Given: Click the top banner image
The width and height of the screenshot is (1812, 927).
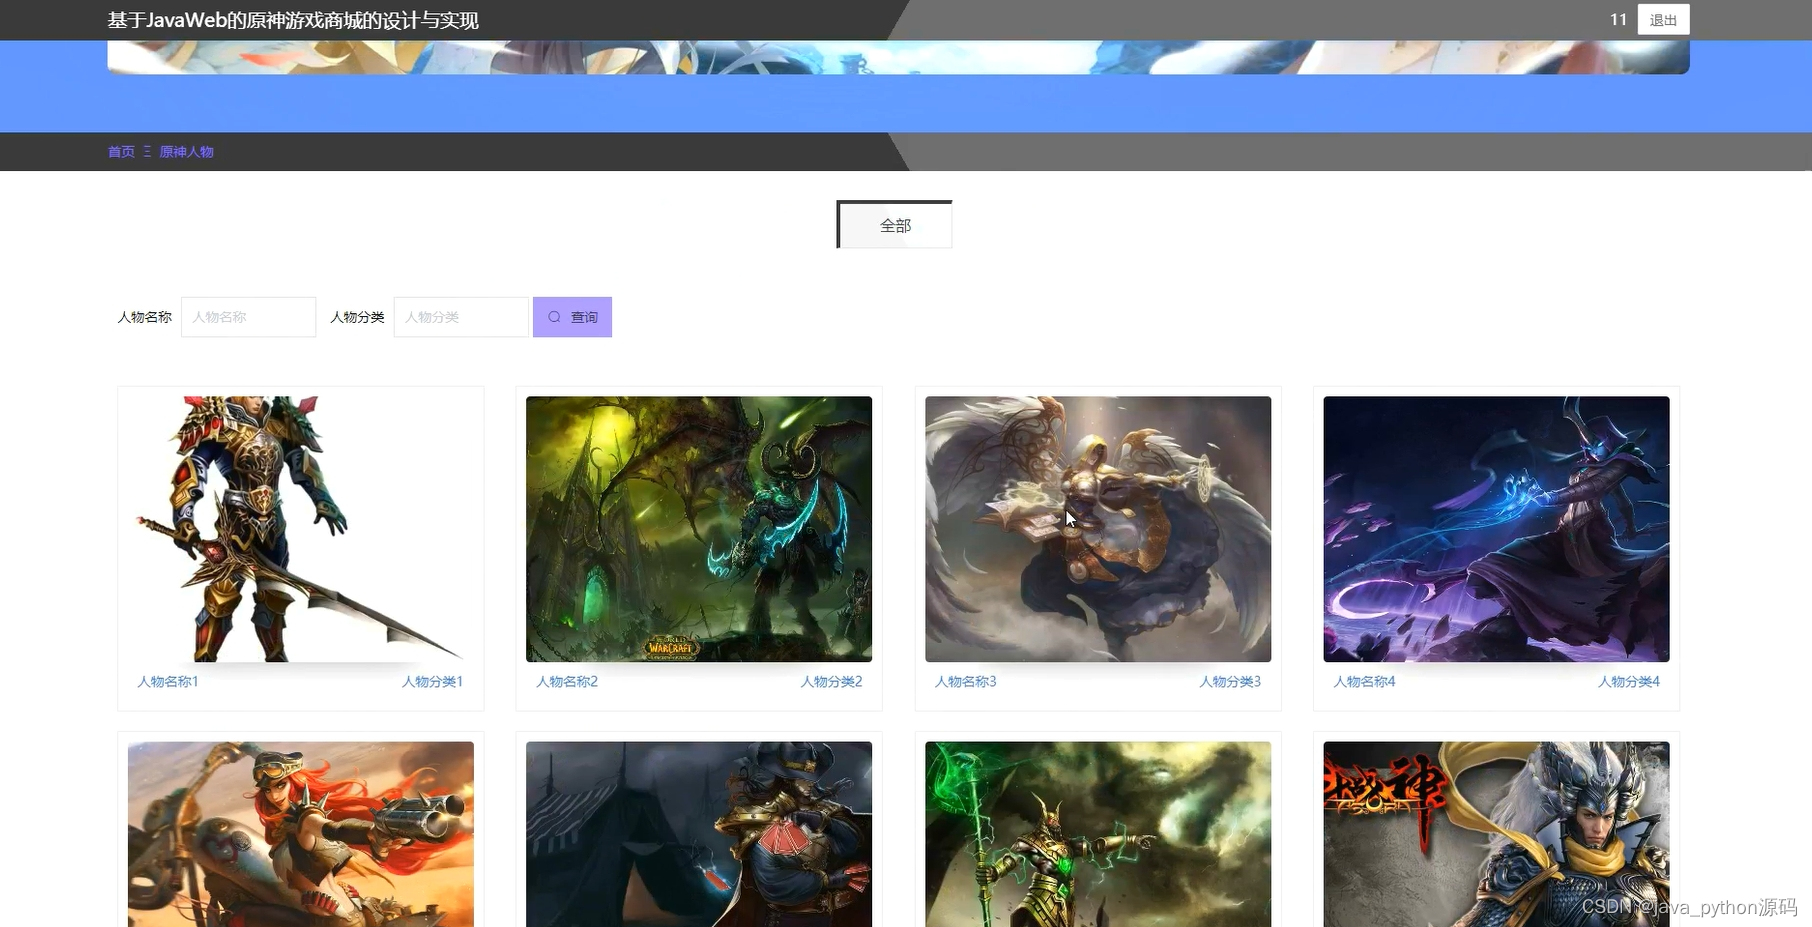Looking at the screenshot, I should [x=898, y=57].
